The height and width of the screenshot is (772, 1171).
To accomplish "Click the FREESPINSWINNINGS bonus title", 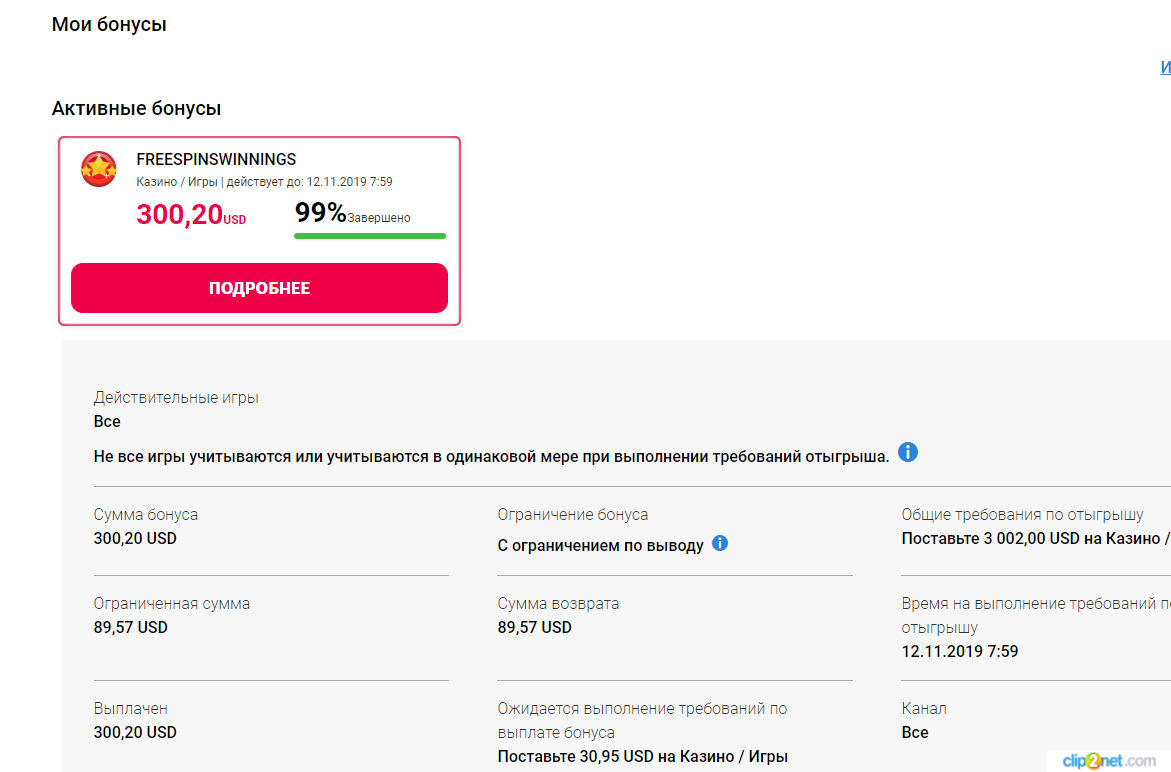I will [216, 159].
